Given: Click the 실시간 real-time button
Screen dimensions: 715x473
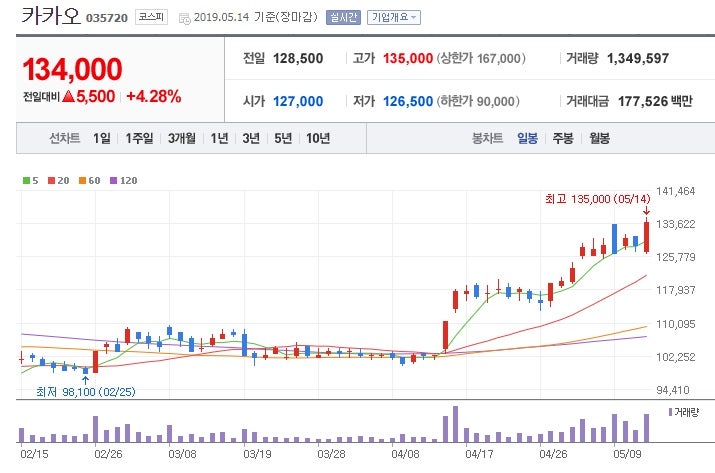Looking at the screenshot, I should coord(343,17).
